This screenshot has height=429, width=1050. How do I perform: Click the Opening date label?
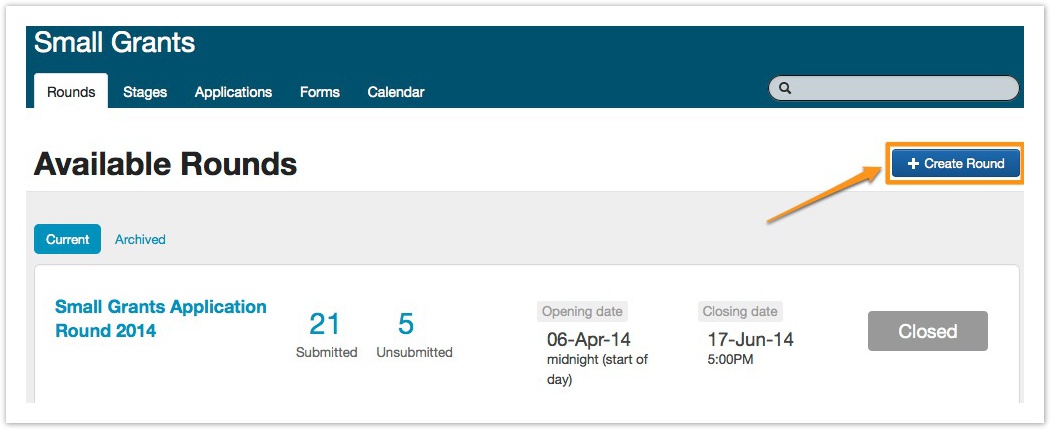pos(582,311)
